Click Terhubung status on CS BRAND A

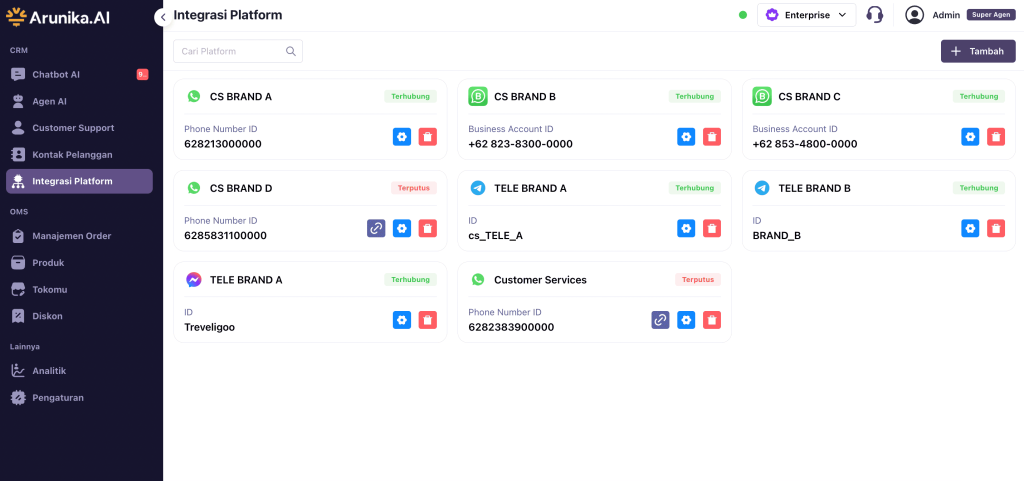coord(411,97)
